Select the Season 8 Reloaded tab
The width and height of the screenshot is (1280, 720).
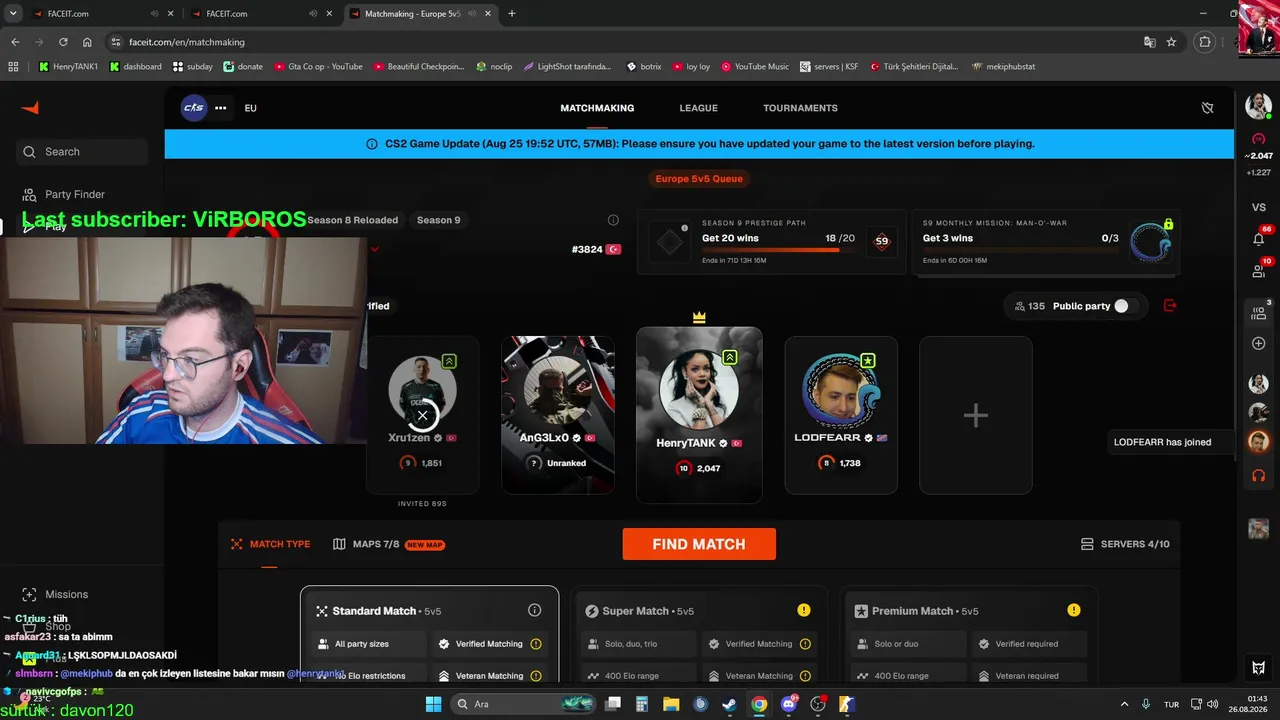[x=352, y=220]
